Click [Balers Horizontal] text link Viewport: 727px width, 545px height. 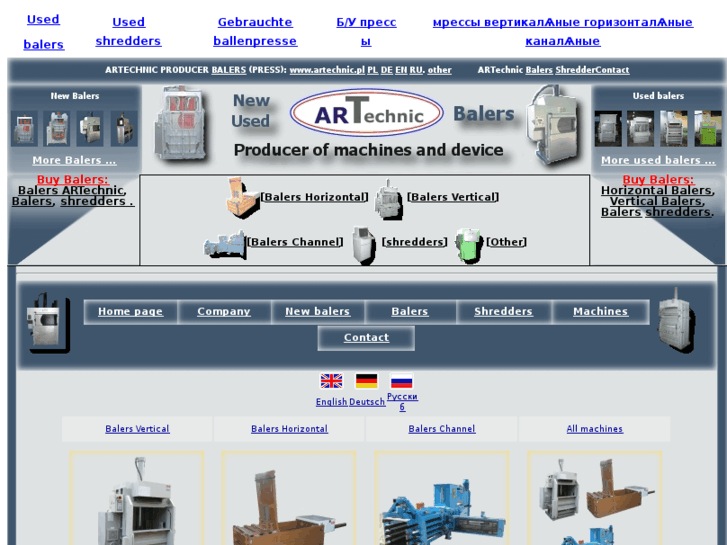coord(314,197)
